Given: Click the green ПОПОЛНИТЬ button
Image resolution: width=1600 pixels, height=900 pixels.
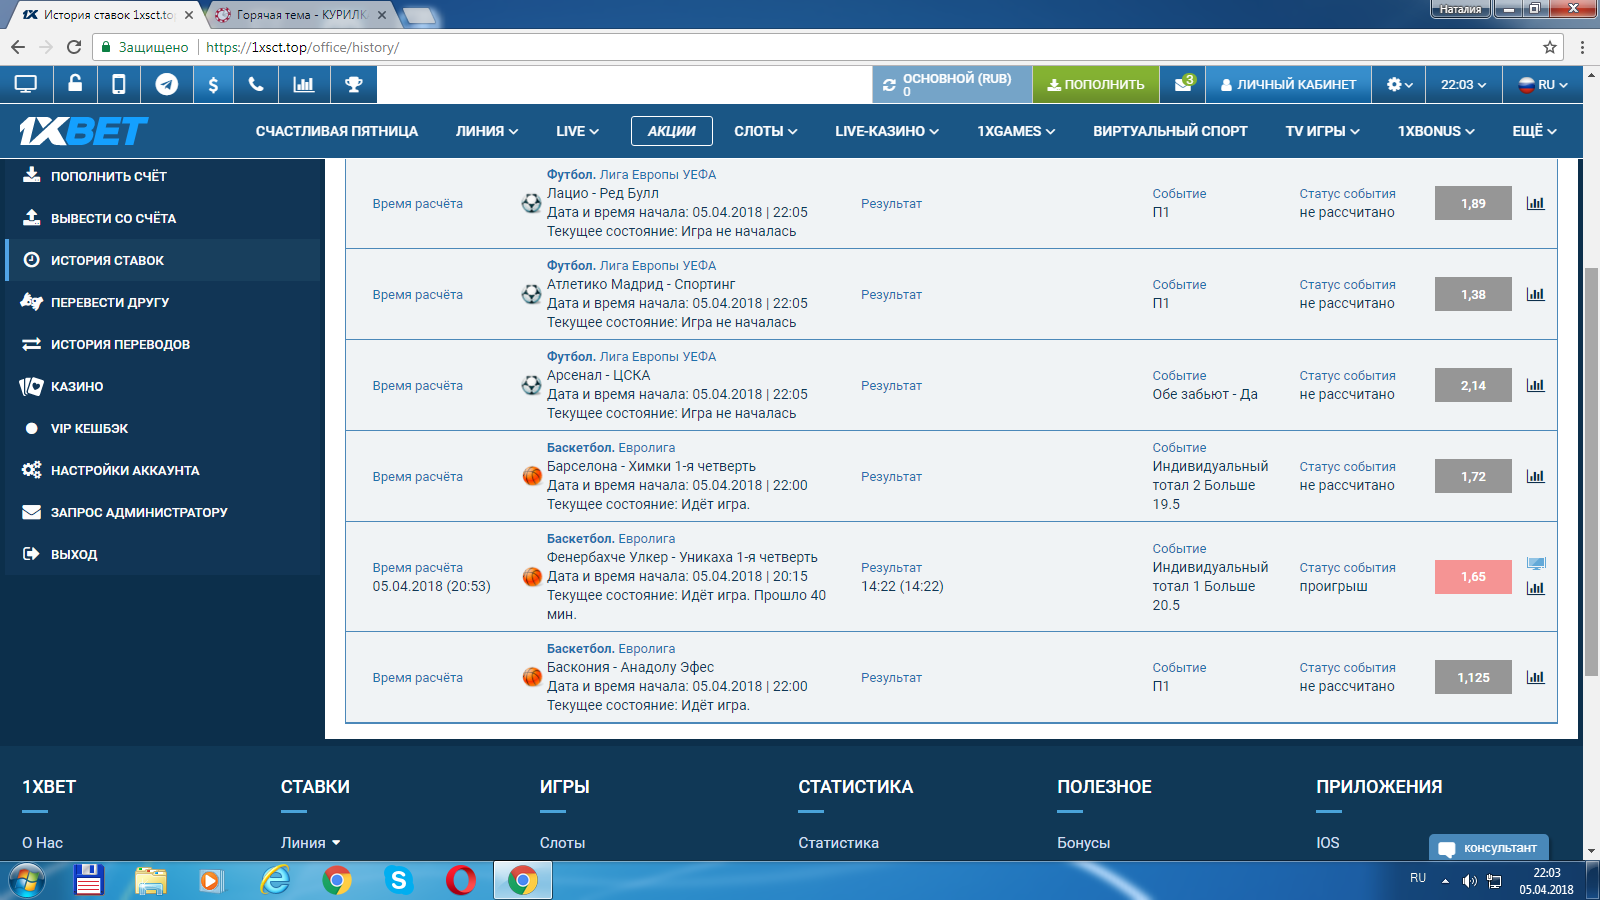Looking at the screenshot, I should tap(1095, 85).
